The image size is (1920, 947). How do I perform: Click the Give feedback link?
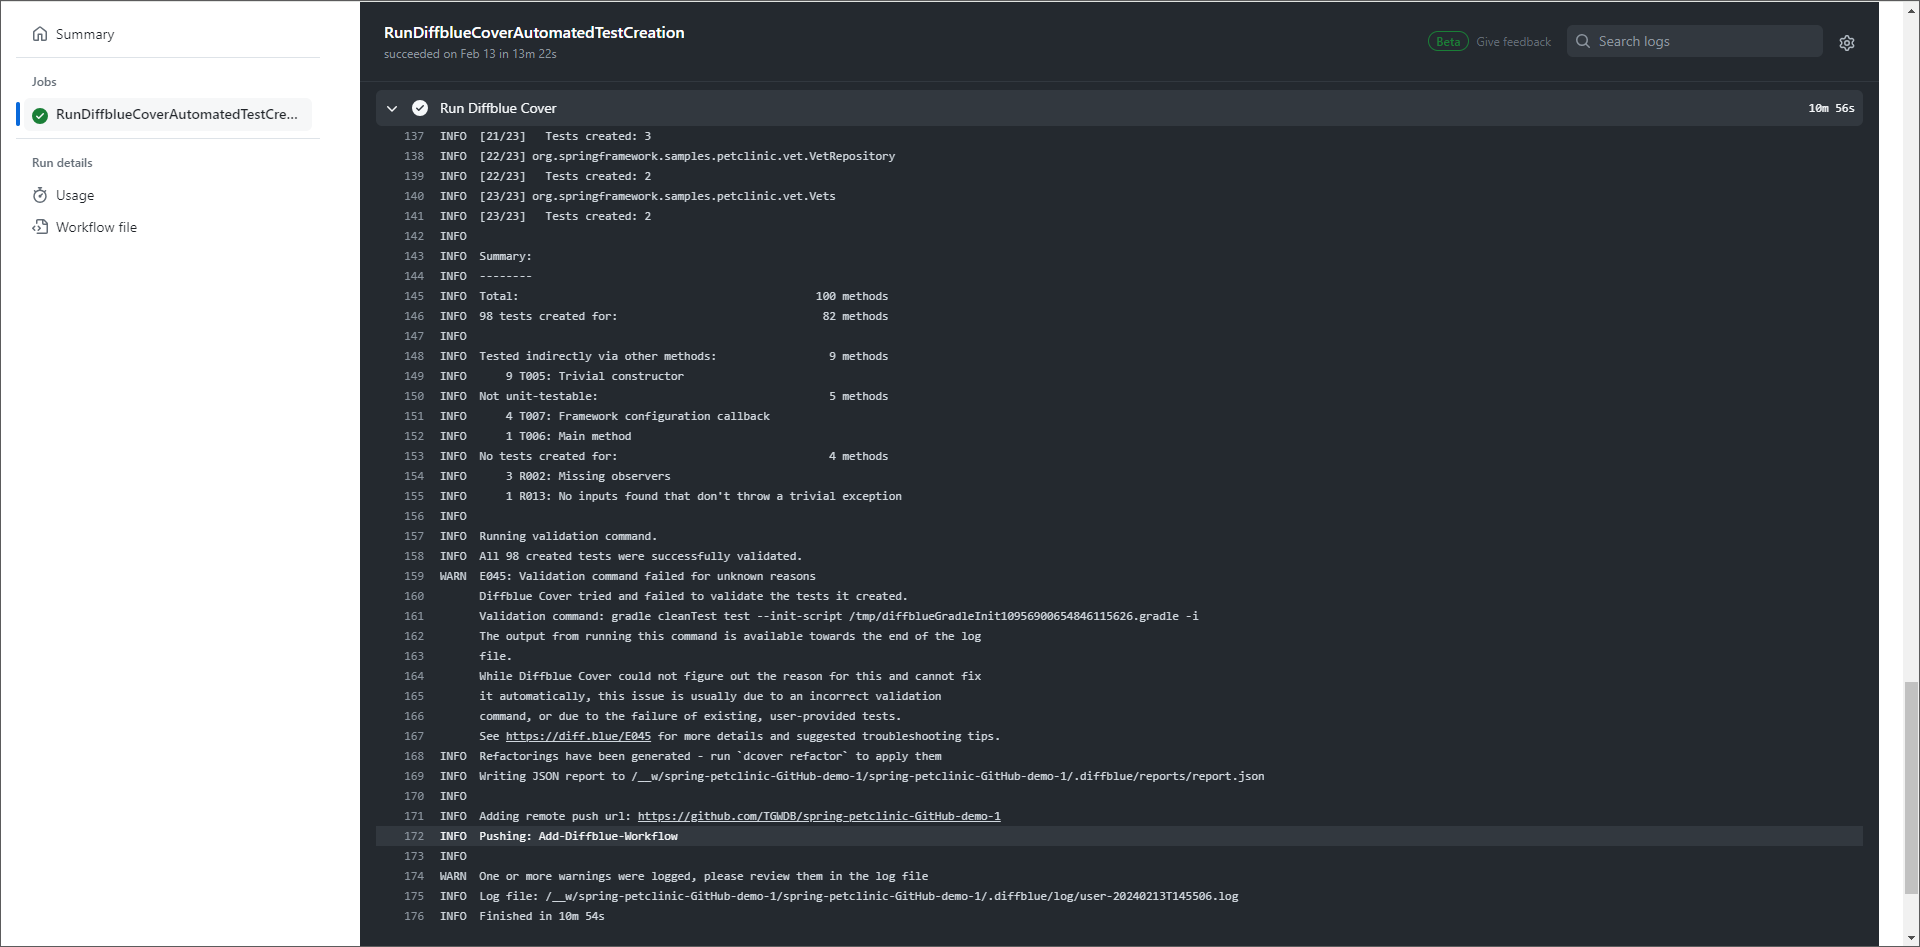(x=1513, y=42)
